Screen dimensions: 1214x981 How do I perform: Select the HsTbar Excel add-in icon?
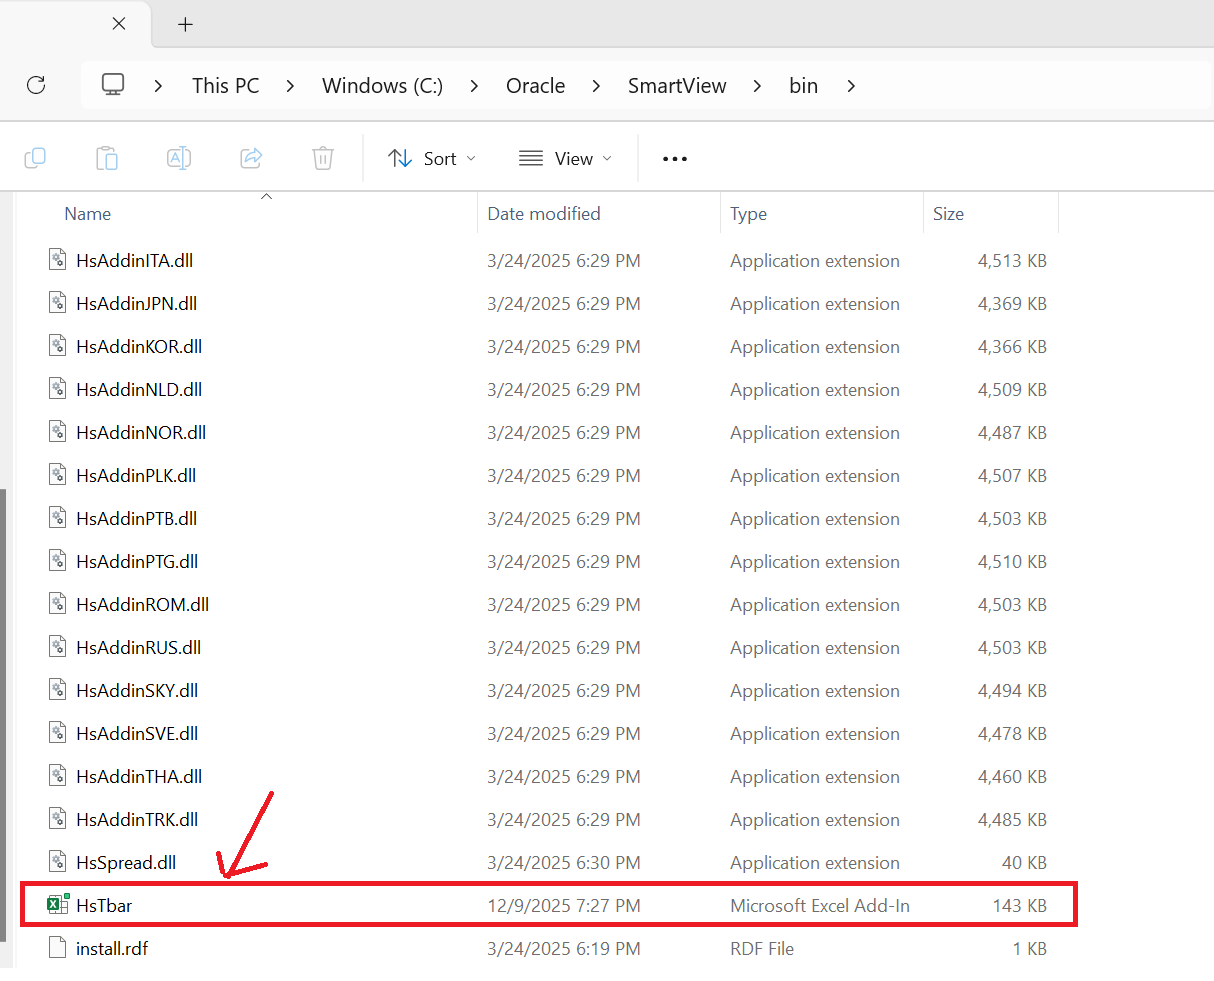[58, 904]
